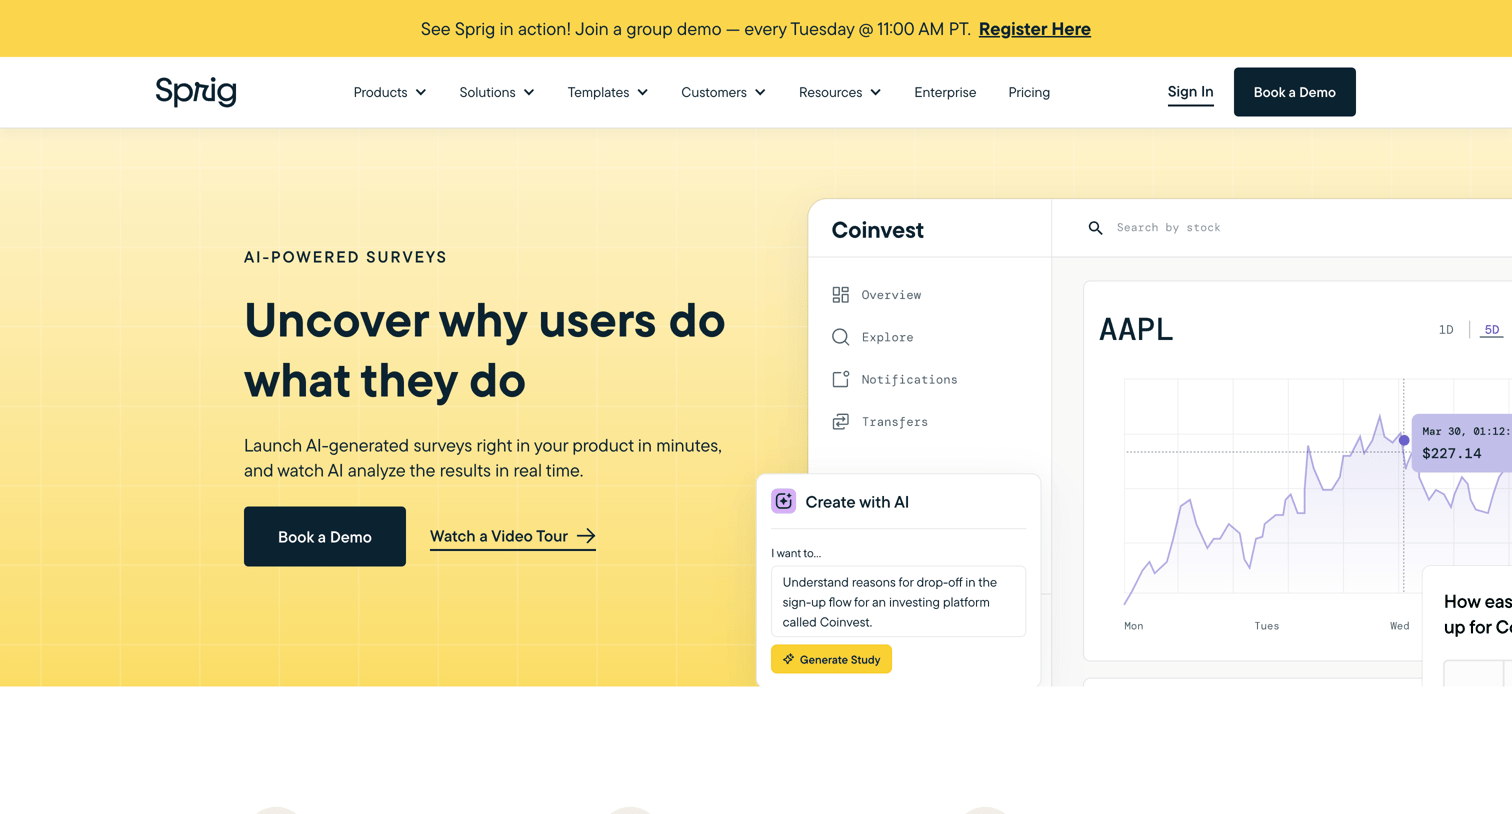Click the arrow icon beside Watch a Video Tour
1512x814 pixels.
(x=586, y=536)
